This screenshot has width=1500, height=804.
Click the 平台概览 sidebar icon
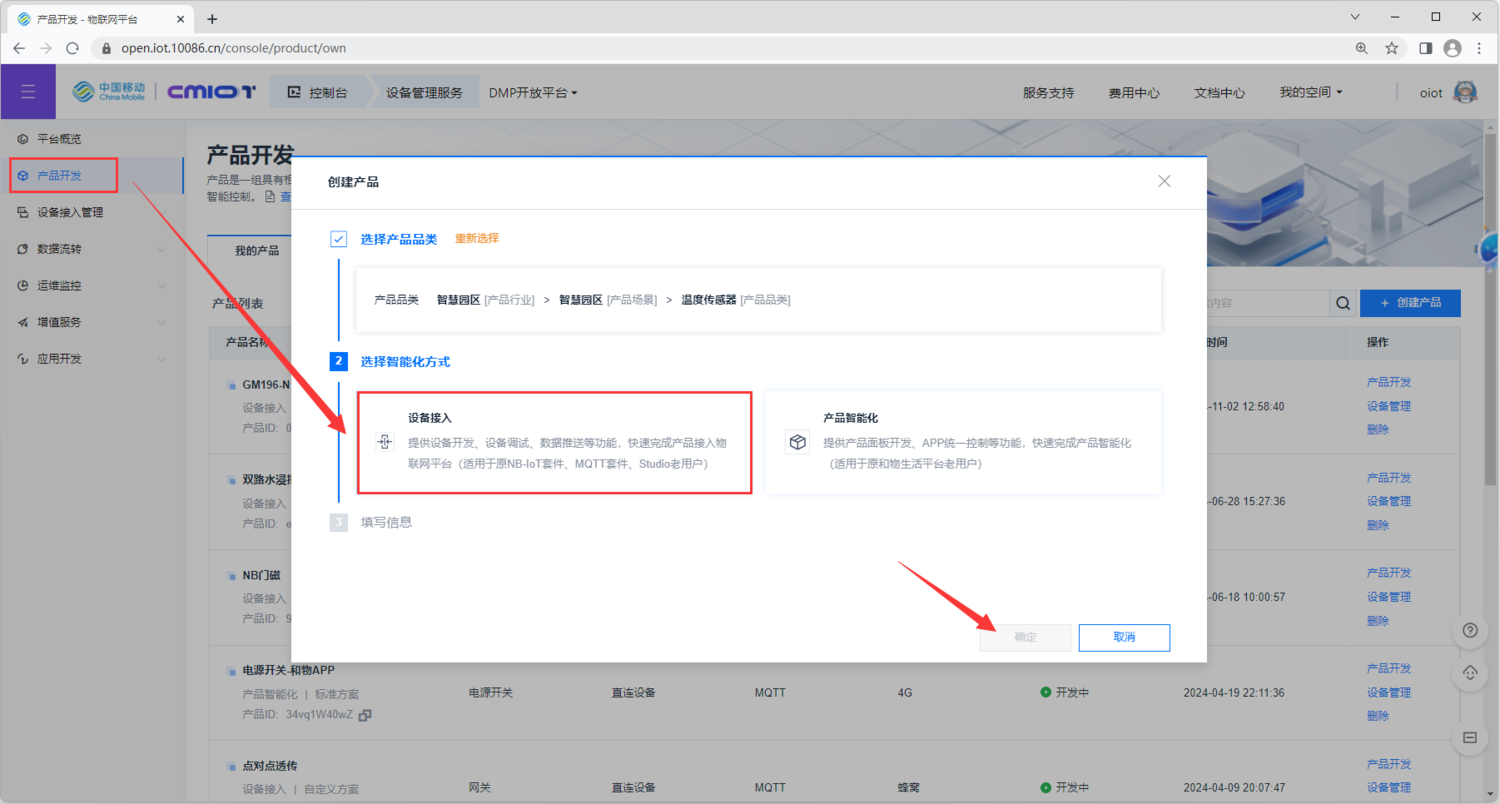point(22,138)
